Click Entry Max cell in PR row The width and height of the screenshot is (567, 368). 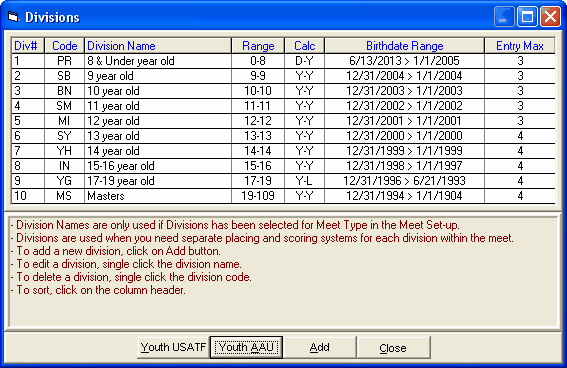click(x=520, y=61)
